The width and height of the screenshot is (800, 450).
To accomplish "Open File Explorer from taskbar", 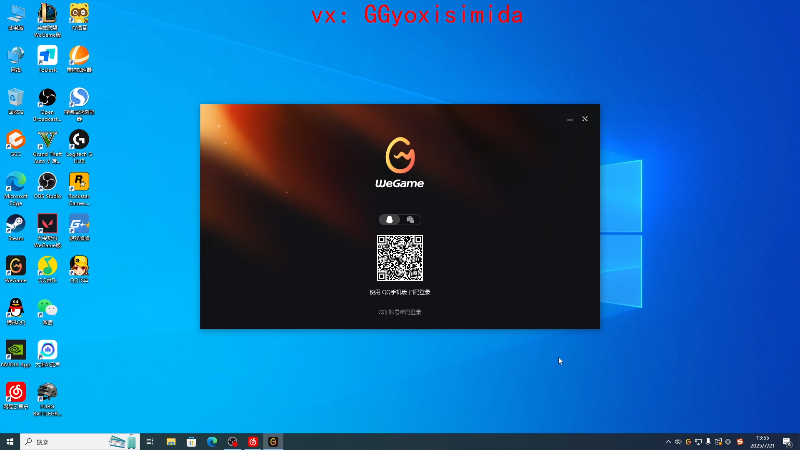I will tap(171, 441).
